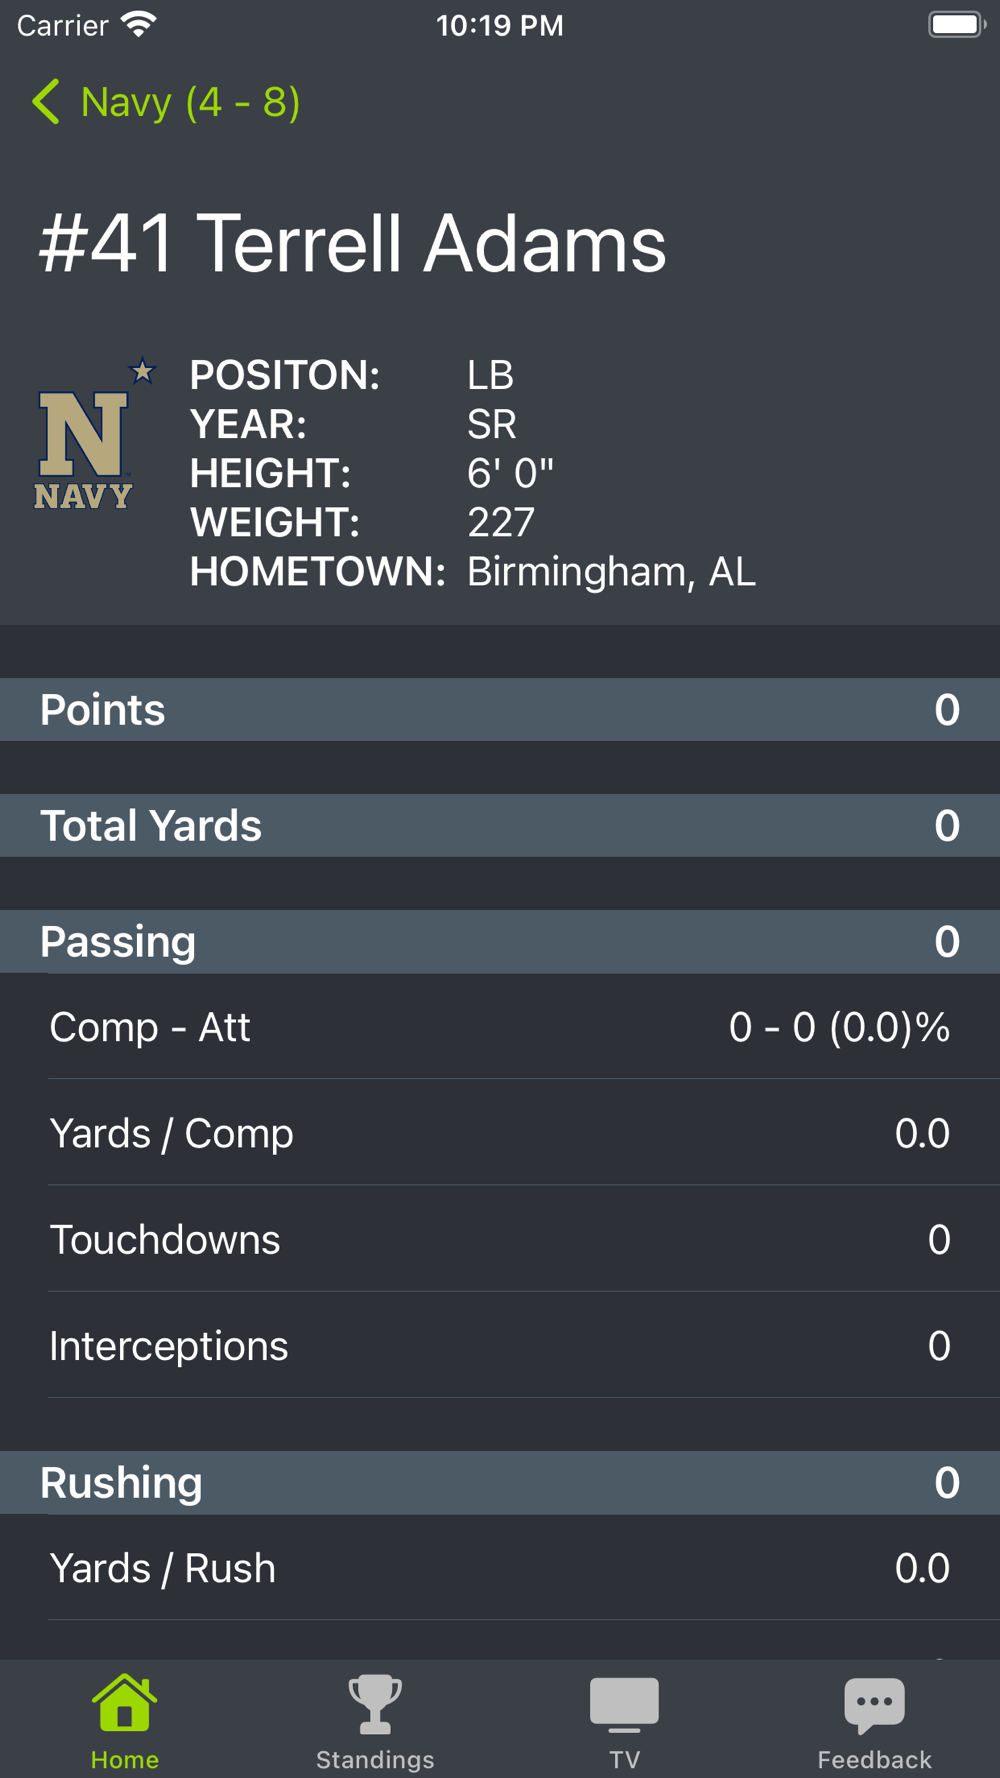Tap the Passing section header

pyautogui.click(x=500, y=942)
